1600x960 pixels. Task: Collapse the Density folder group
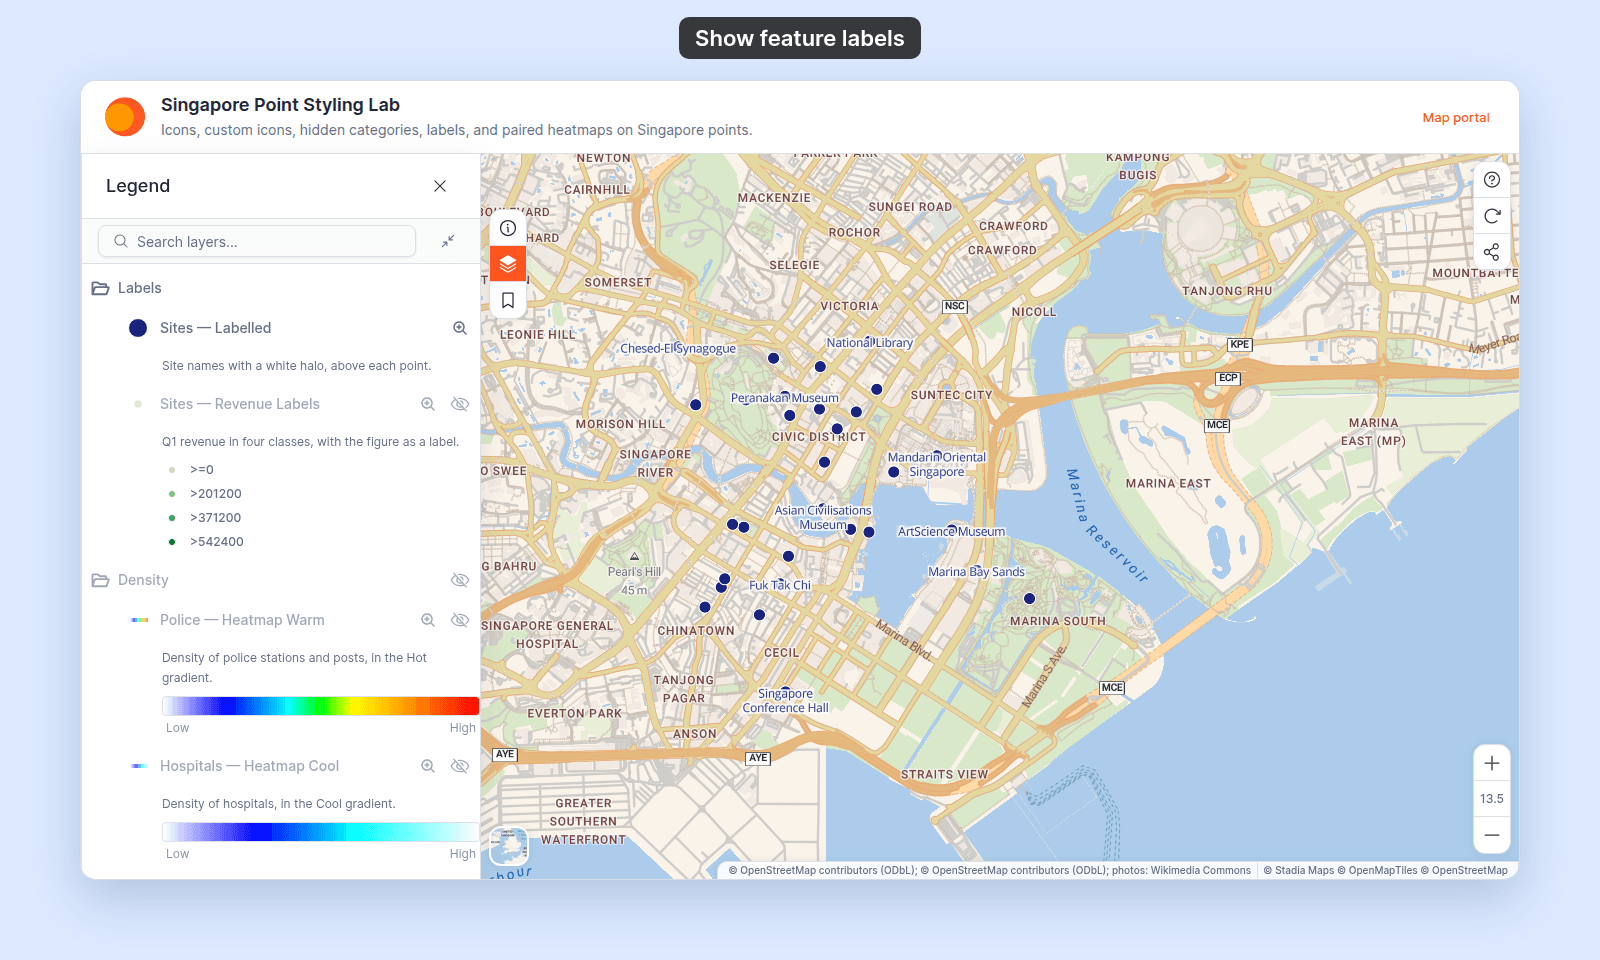click(x=100, y=580)
